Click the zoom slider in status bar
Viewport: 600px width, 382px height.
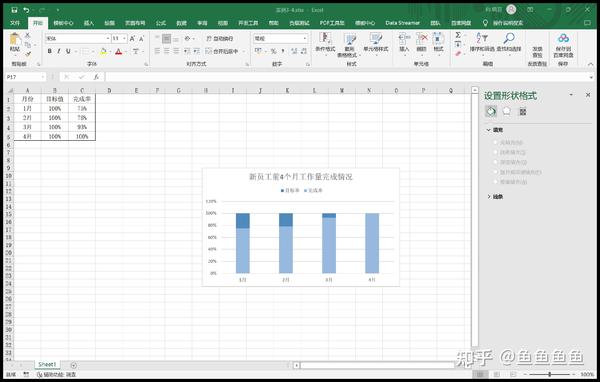point(550,374)
